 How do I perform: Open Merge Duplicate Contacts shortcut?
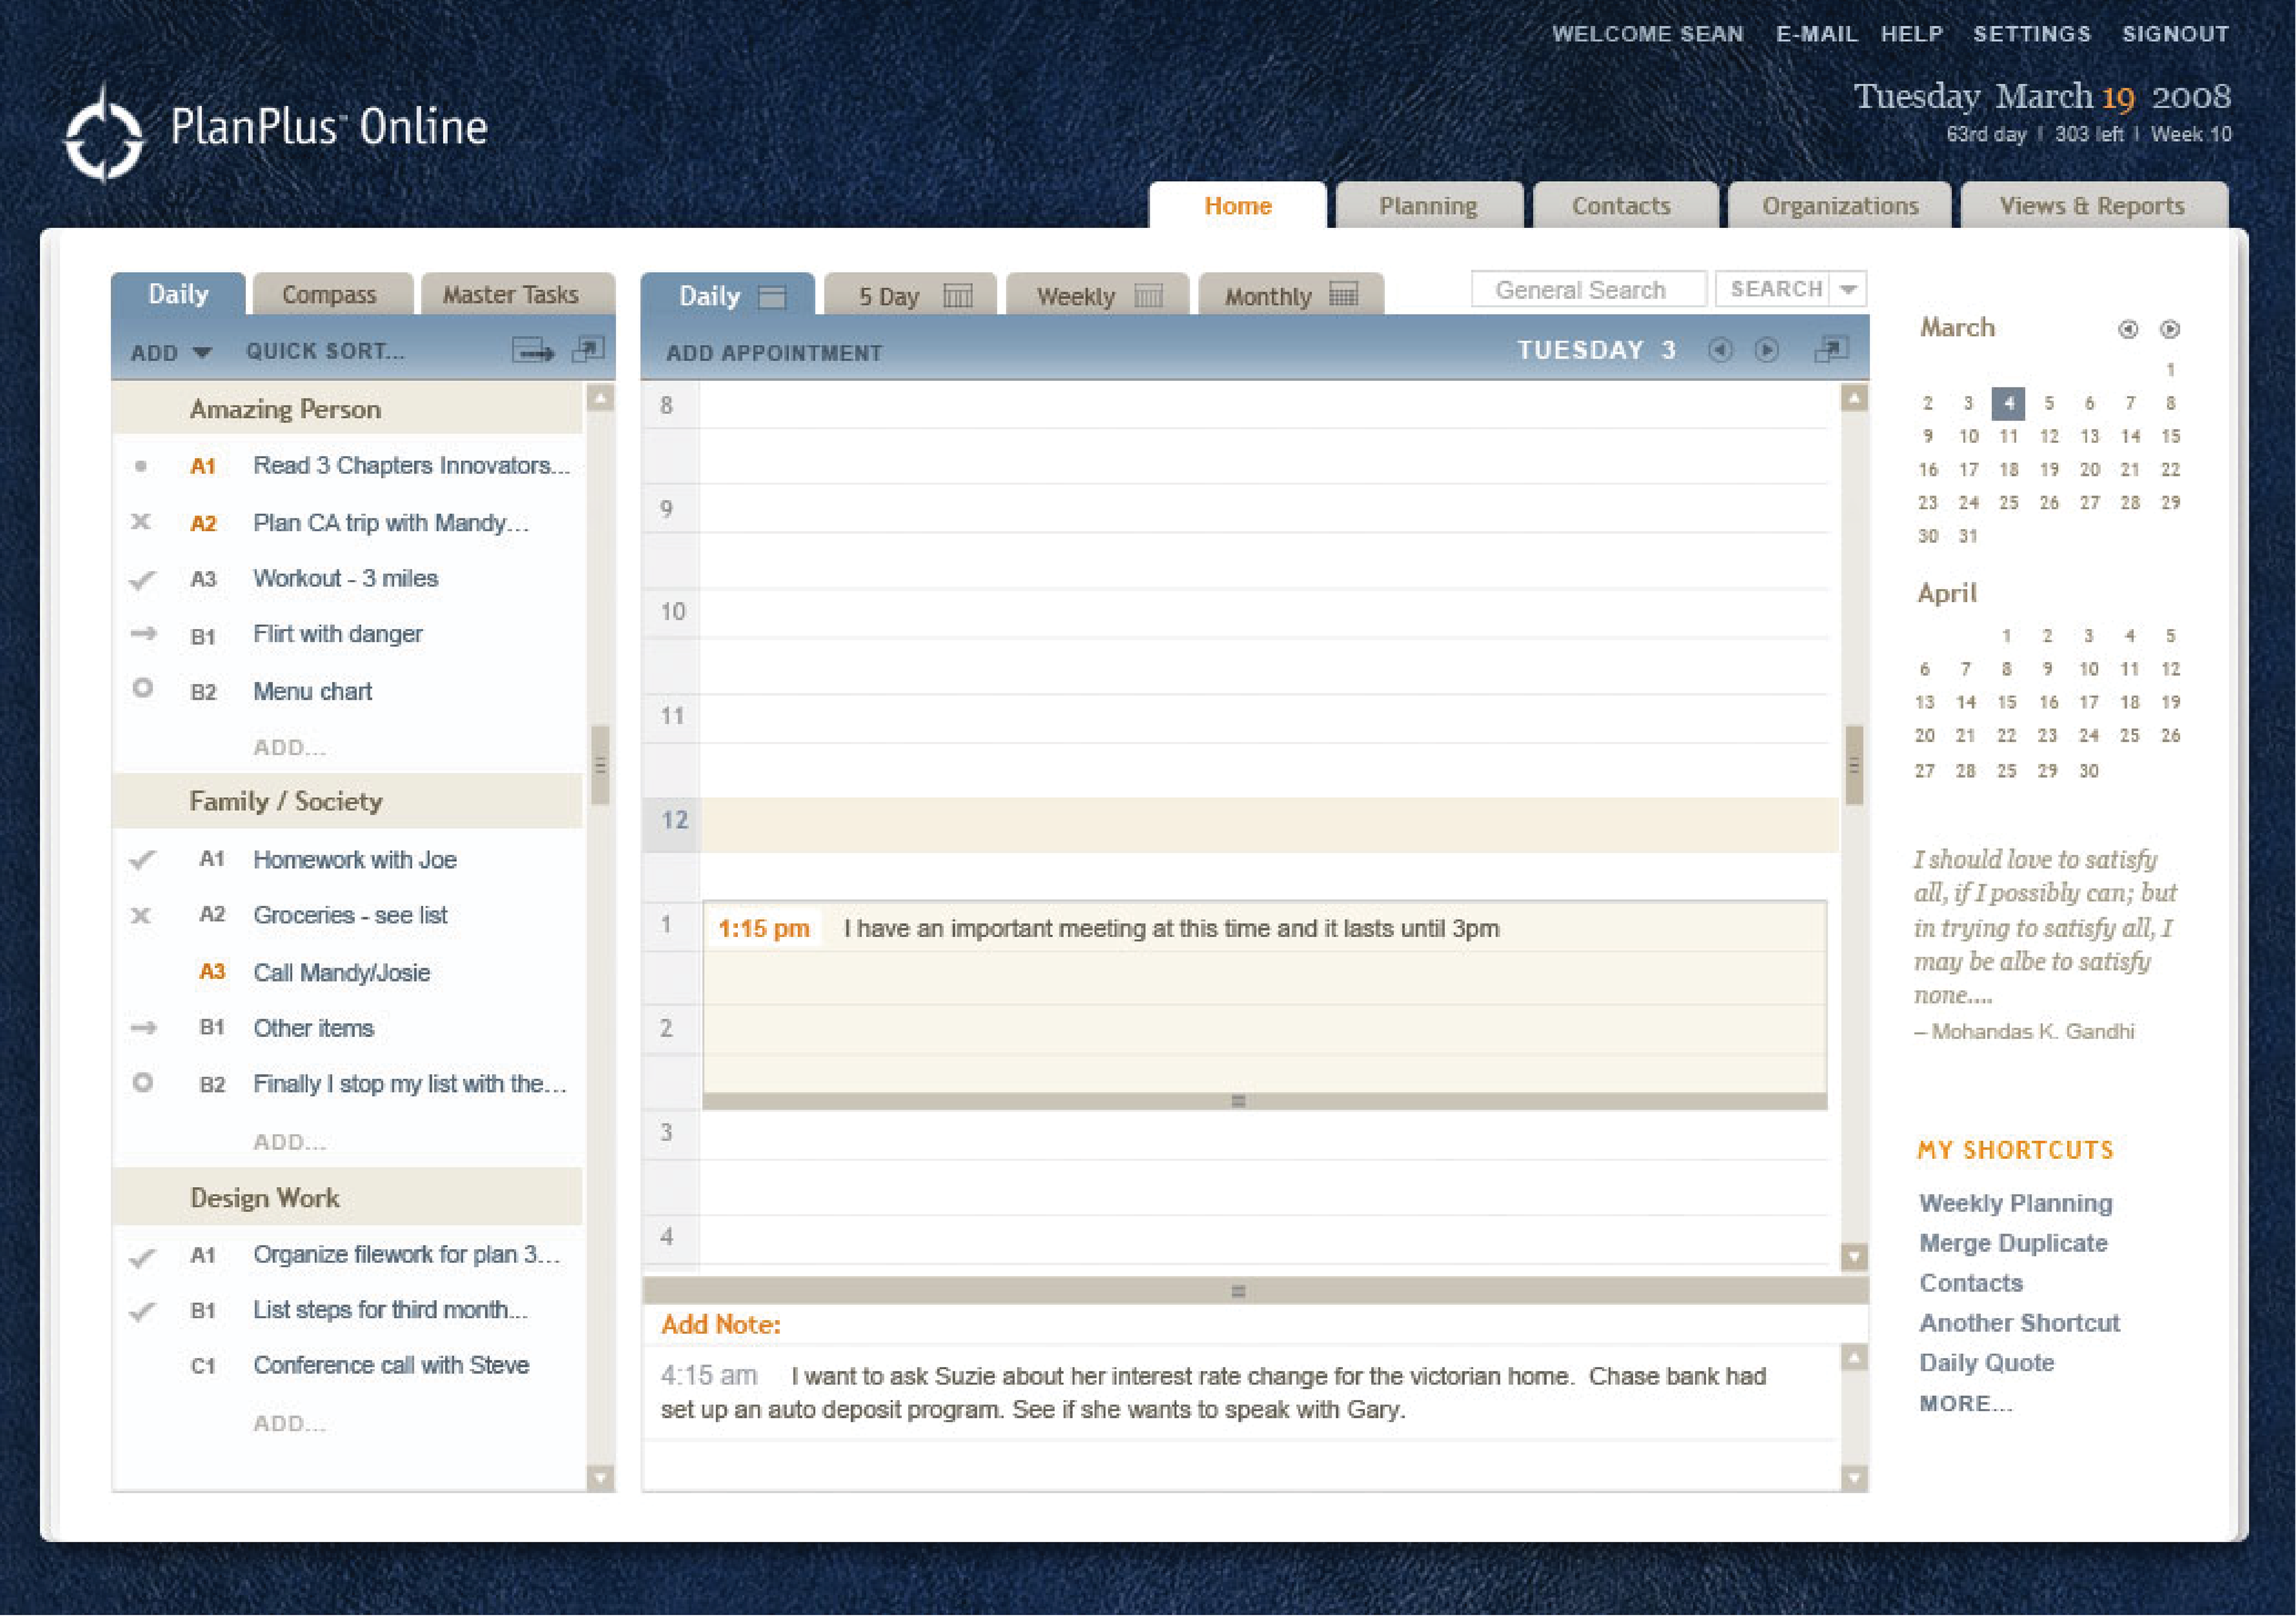coord(2013,1262)
